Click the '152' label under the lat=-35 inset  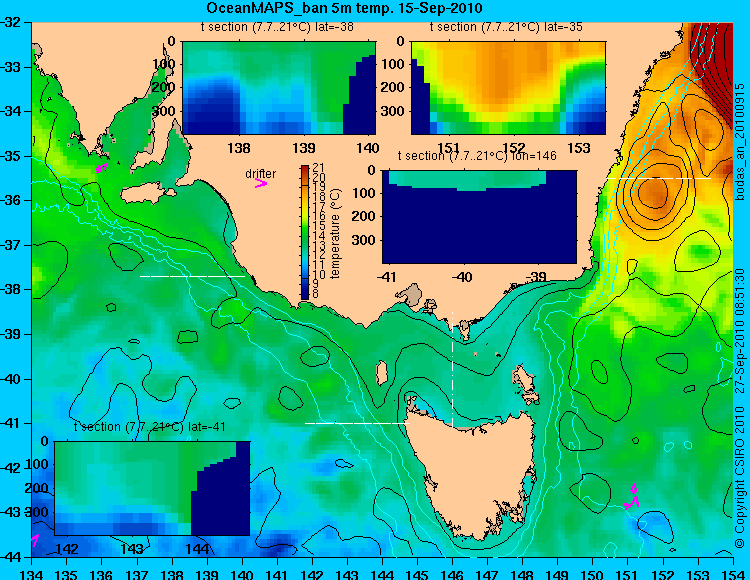point(514,148)
